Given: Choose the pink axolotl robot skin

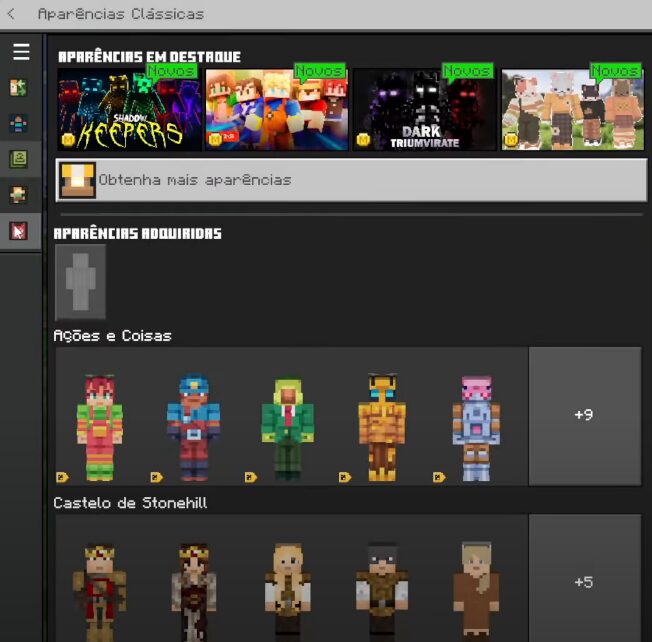Looking at the screenshot, I should 476,428.
